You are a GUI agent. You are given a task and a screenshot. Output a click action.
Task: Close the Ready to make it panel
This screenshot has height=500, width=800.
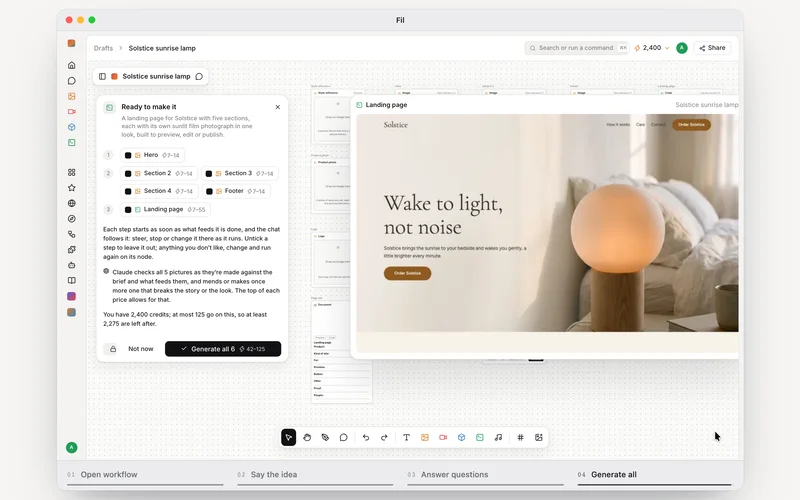278,107
